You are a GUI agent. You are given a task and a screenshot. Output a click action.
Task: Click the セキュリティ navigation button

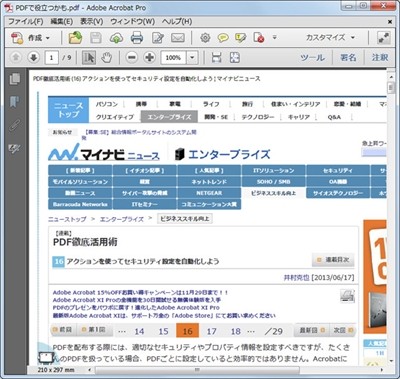pos(338,170)
